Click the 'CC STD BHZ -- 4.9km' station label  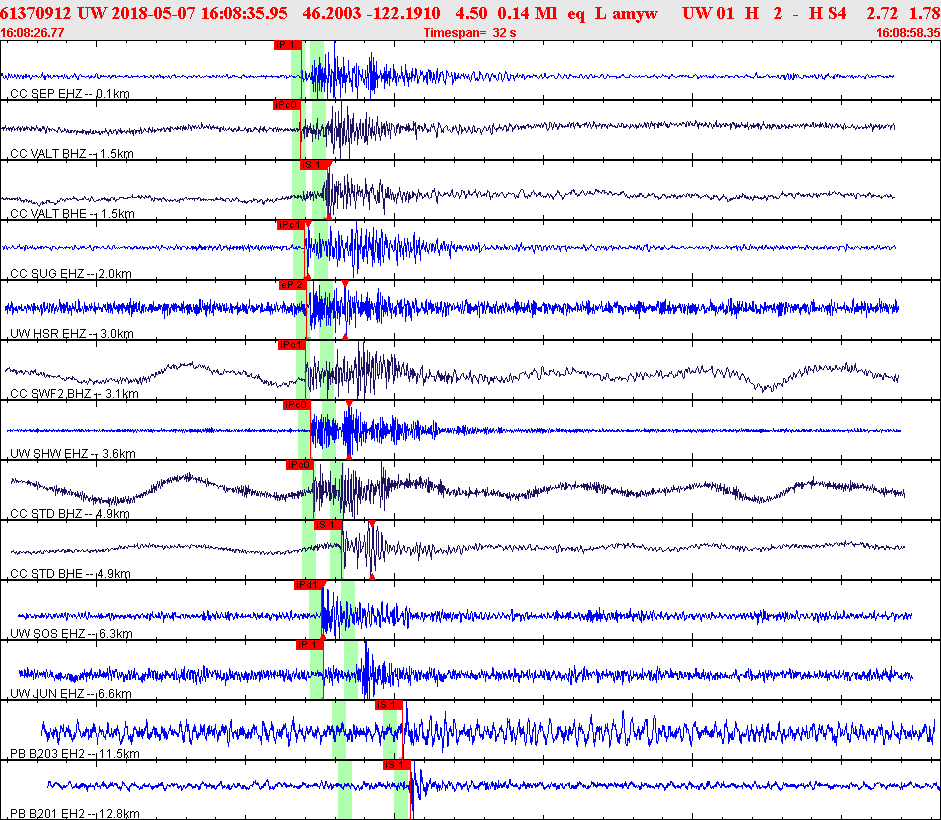coord(70,514)
